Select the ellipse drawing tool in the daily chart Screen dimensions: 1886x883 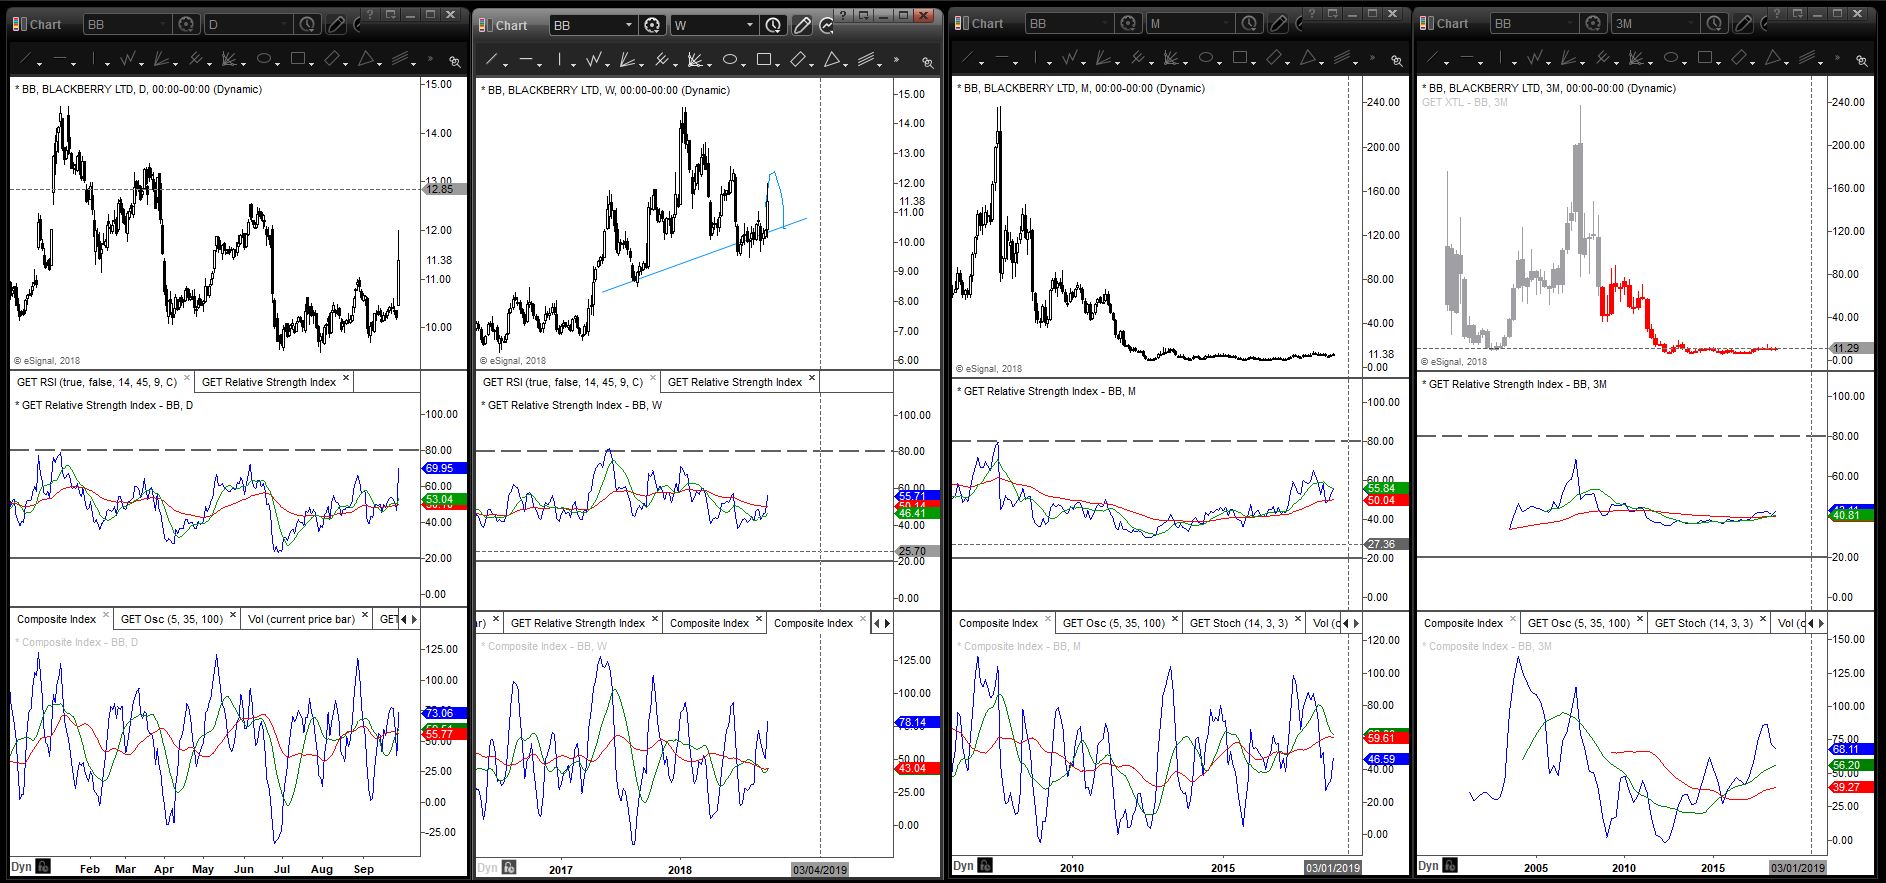264,60
